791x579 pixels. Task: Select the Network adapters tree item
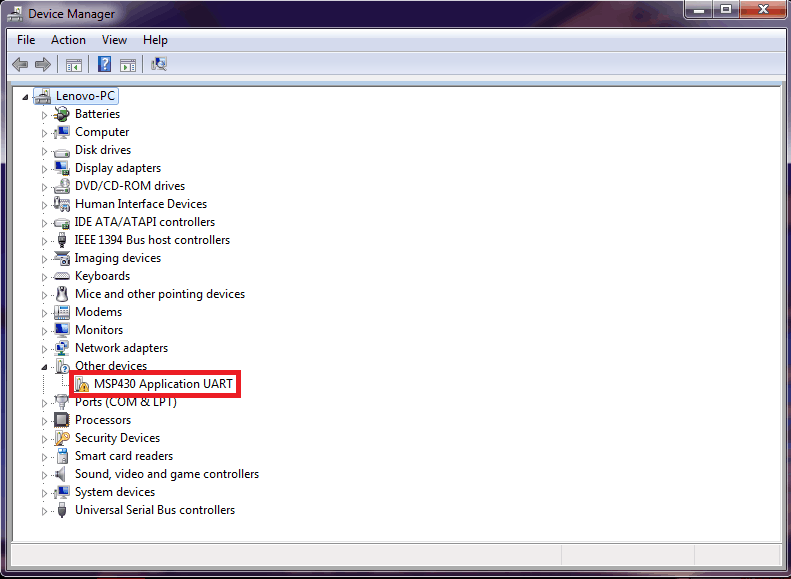[121, 348]
